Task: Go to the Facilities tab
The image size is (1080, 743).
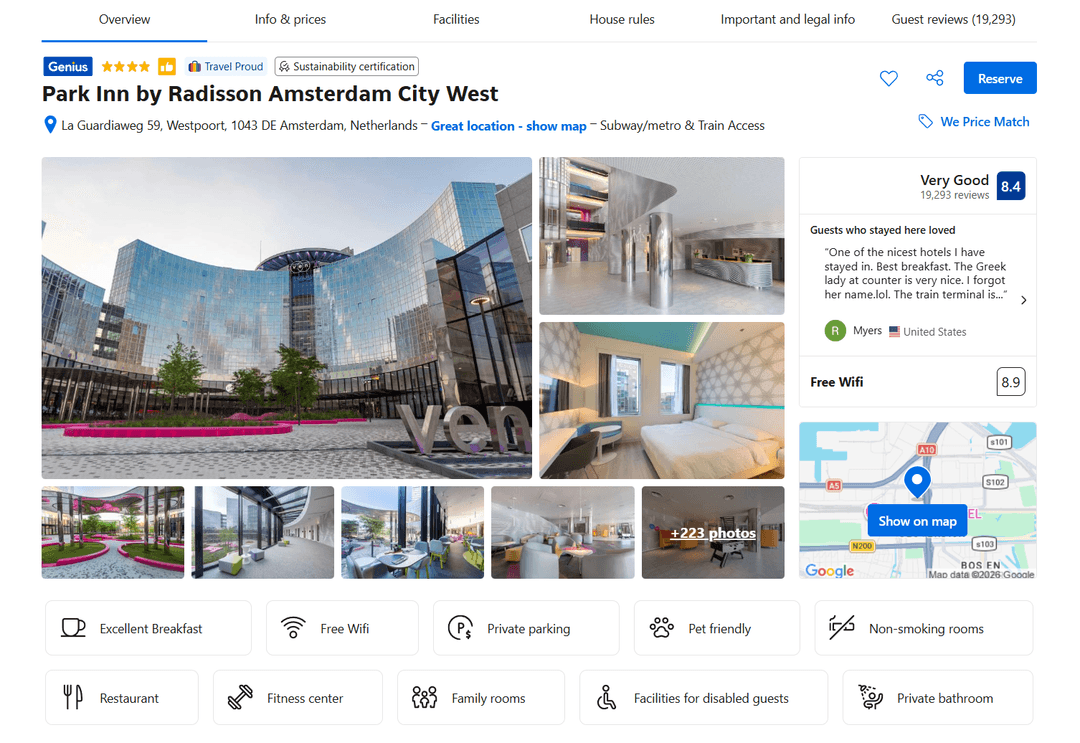Action: 456,19
